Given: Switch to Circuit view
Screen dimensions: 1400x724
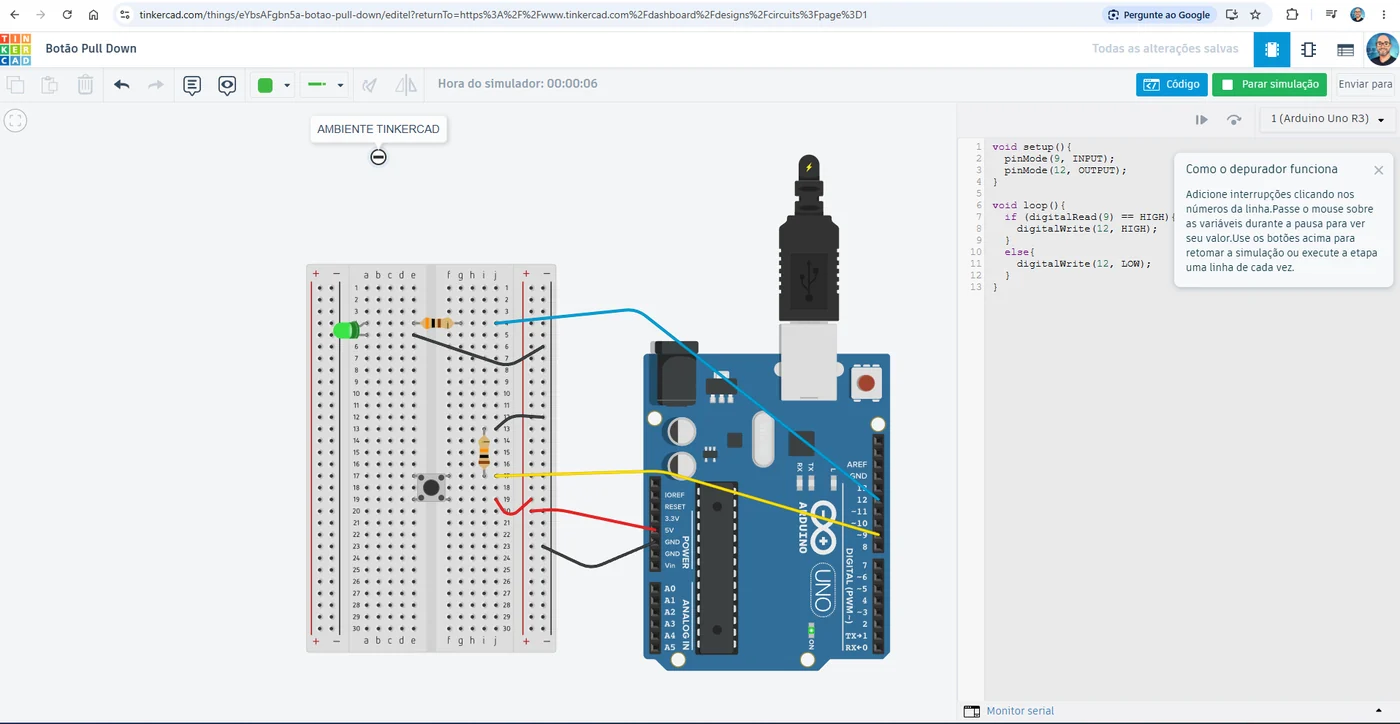Looking at the screenshot, I should [1272, 49].
